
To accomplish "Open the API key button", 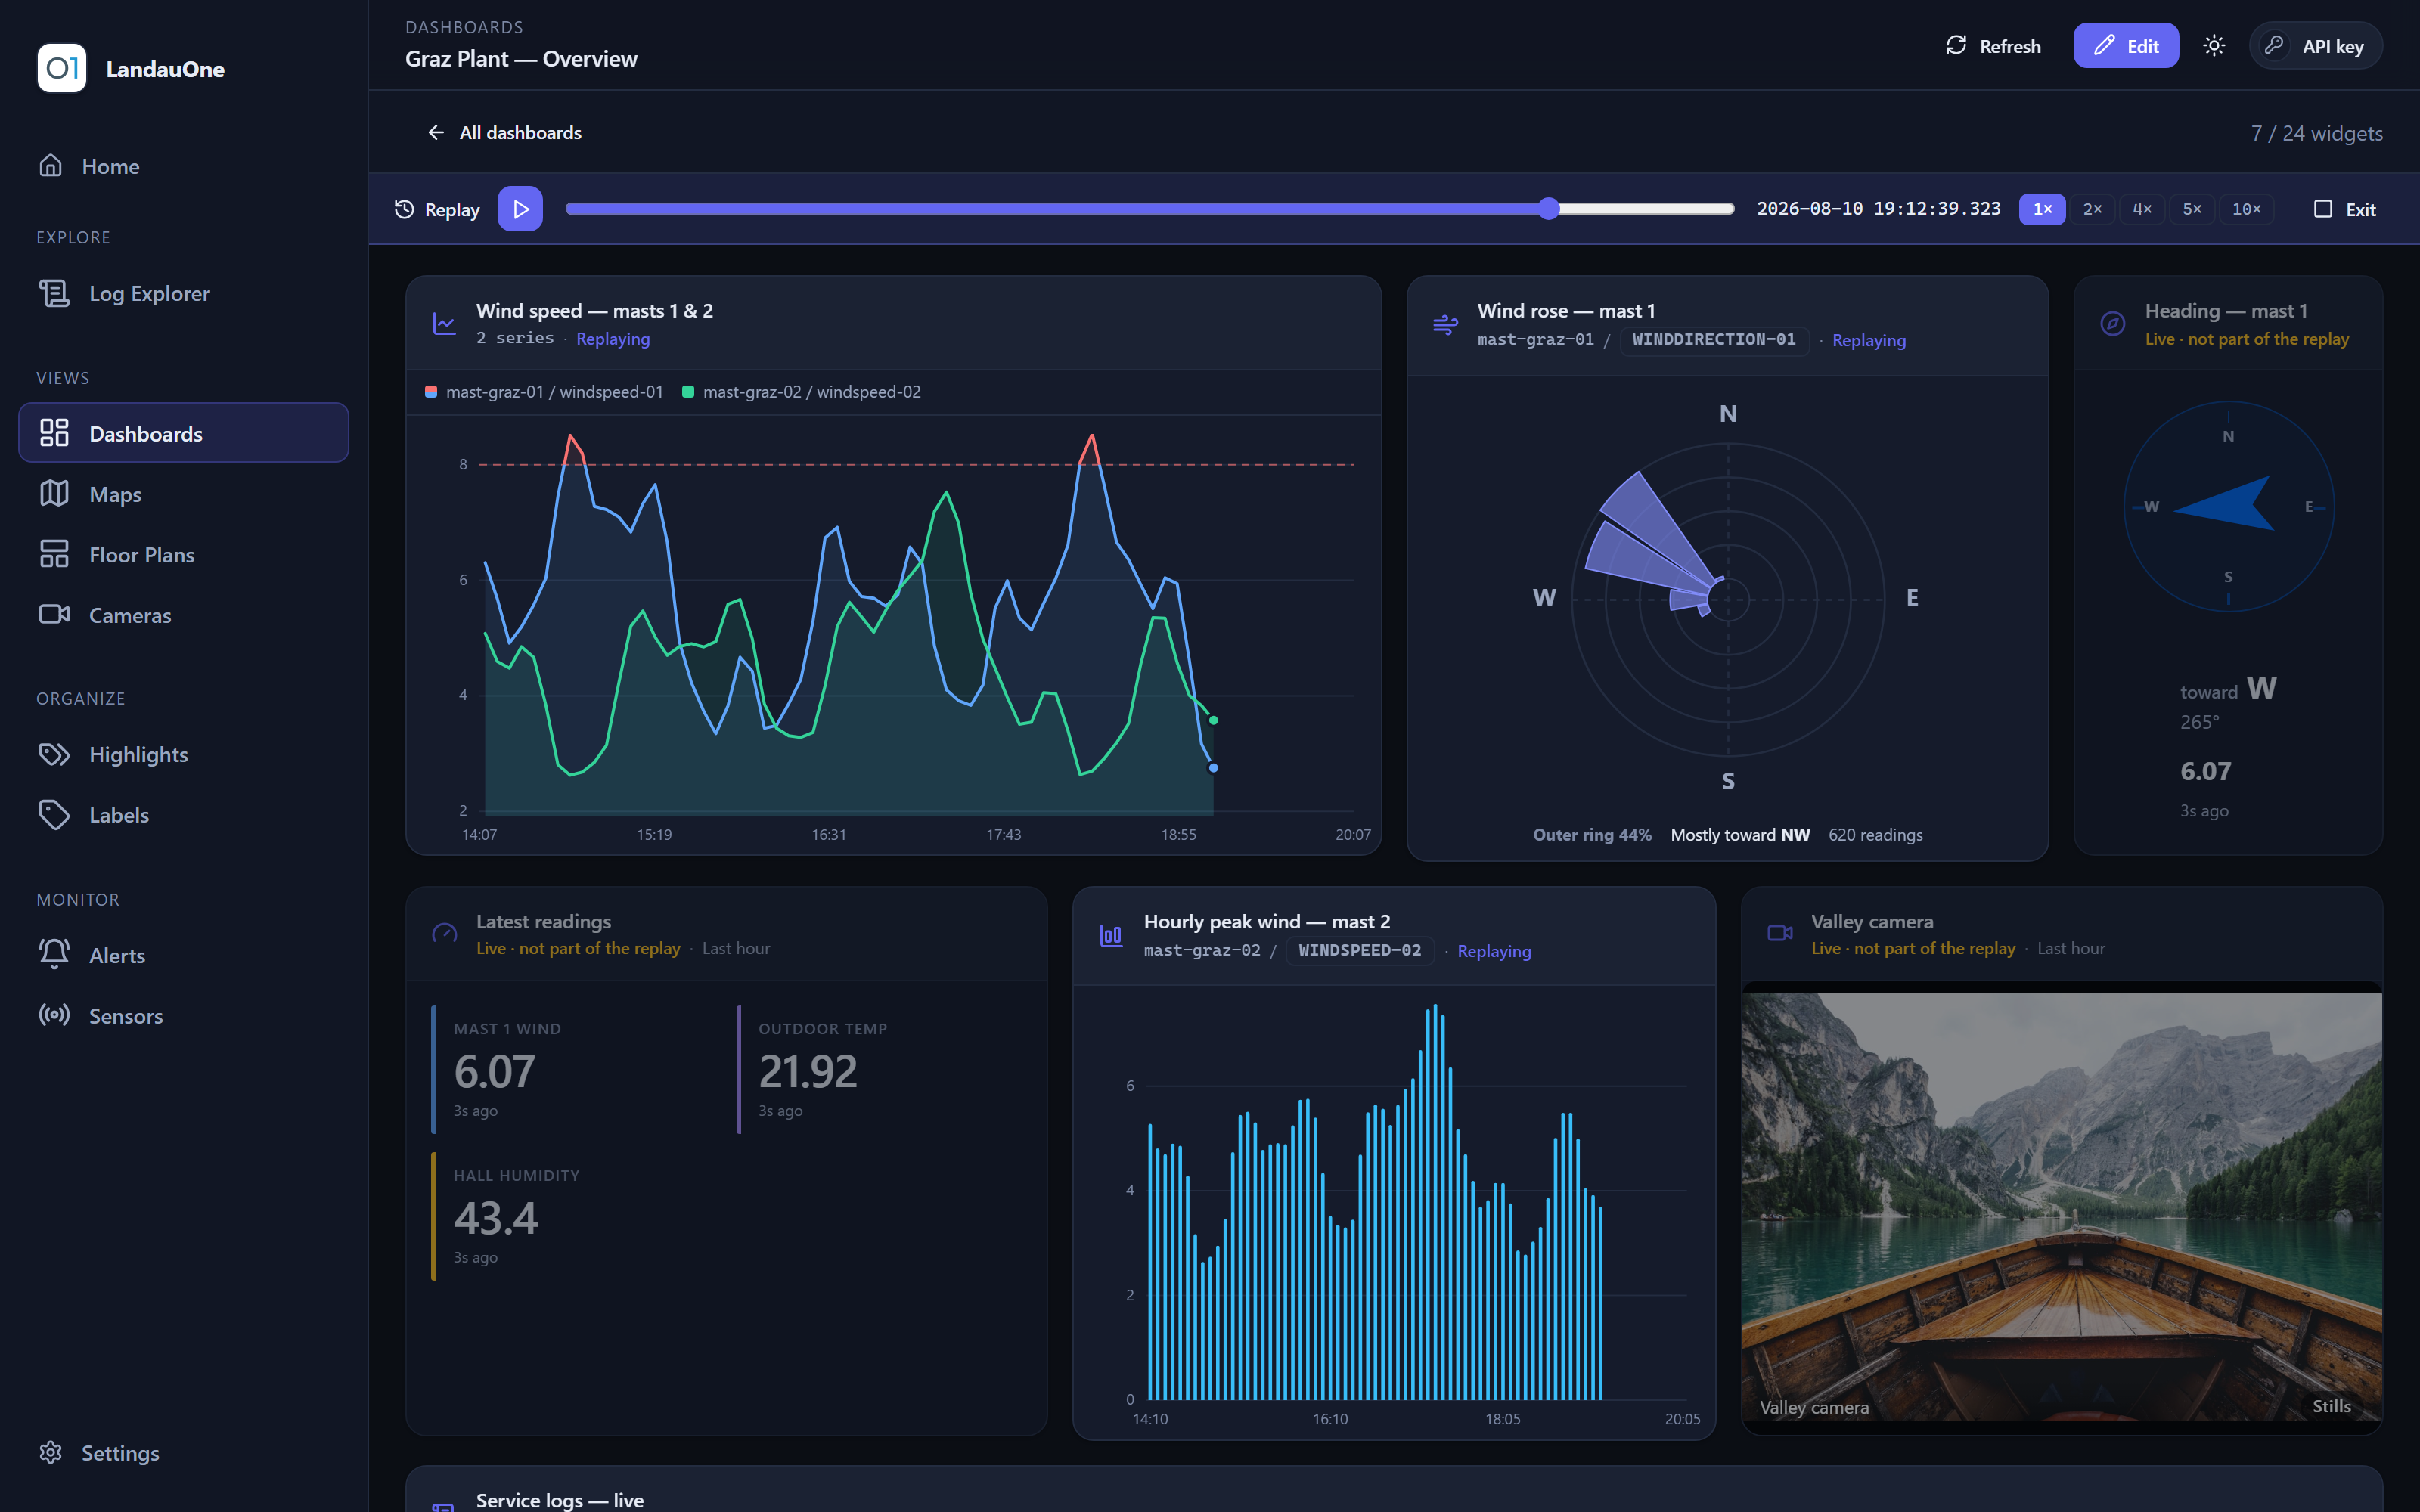I will pos(2315,46).
